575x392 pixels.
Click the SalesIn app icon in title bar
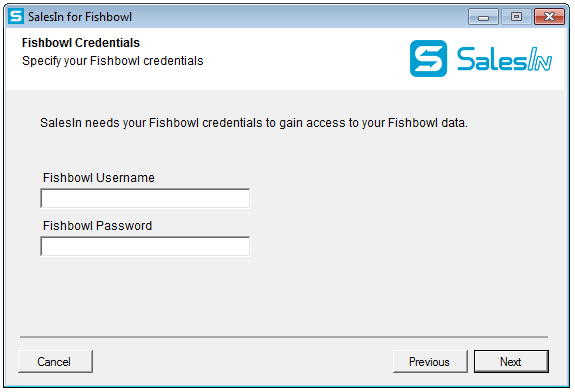[16, 17]
